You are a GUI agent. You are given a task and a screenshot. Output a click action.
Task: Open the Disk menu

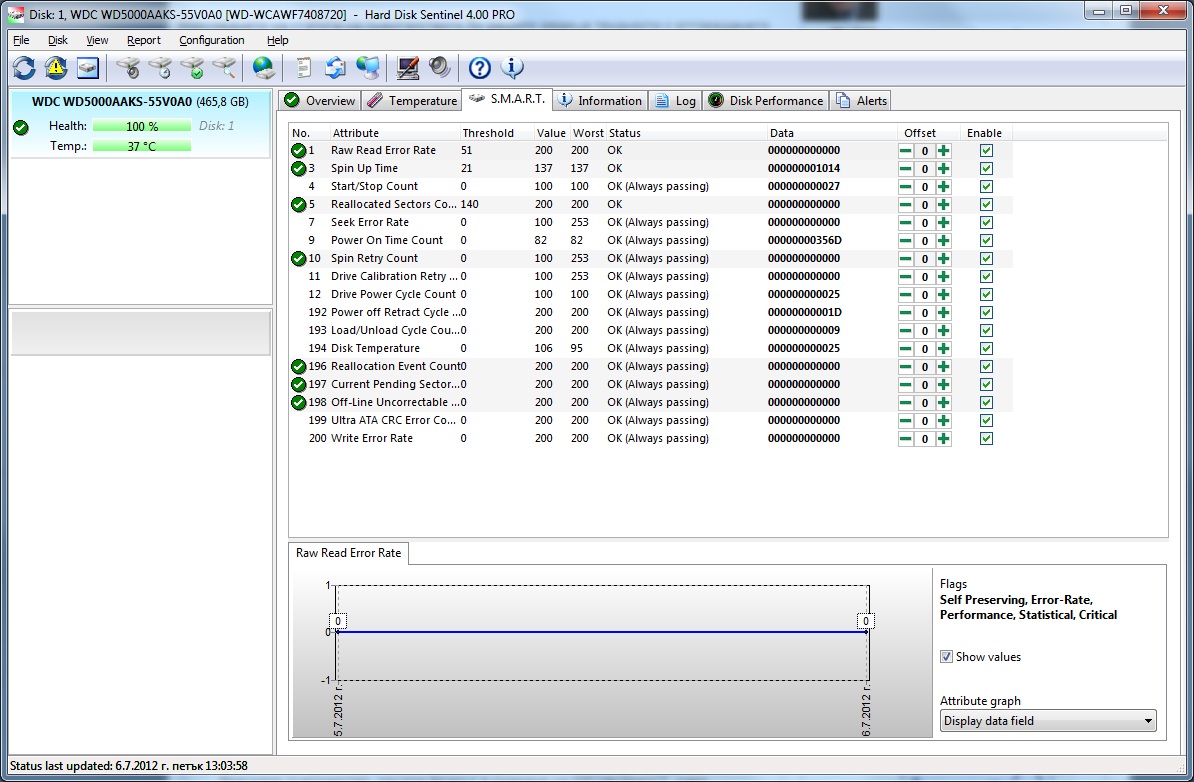click(58, 40)
